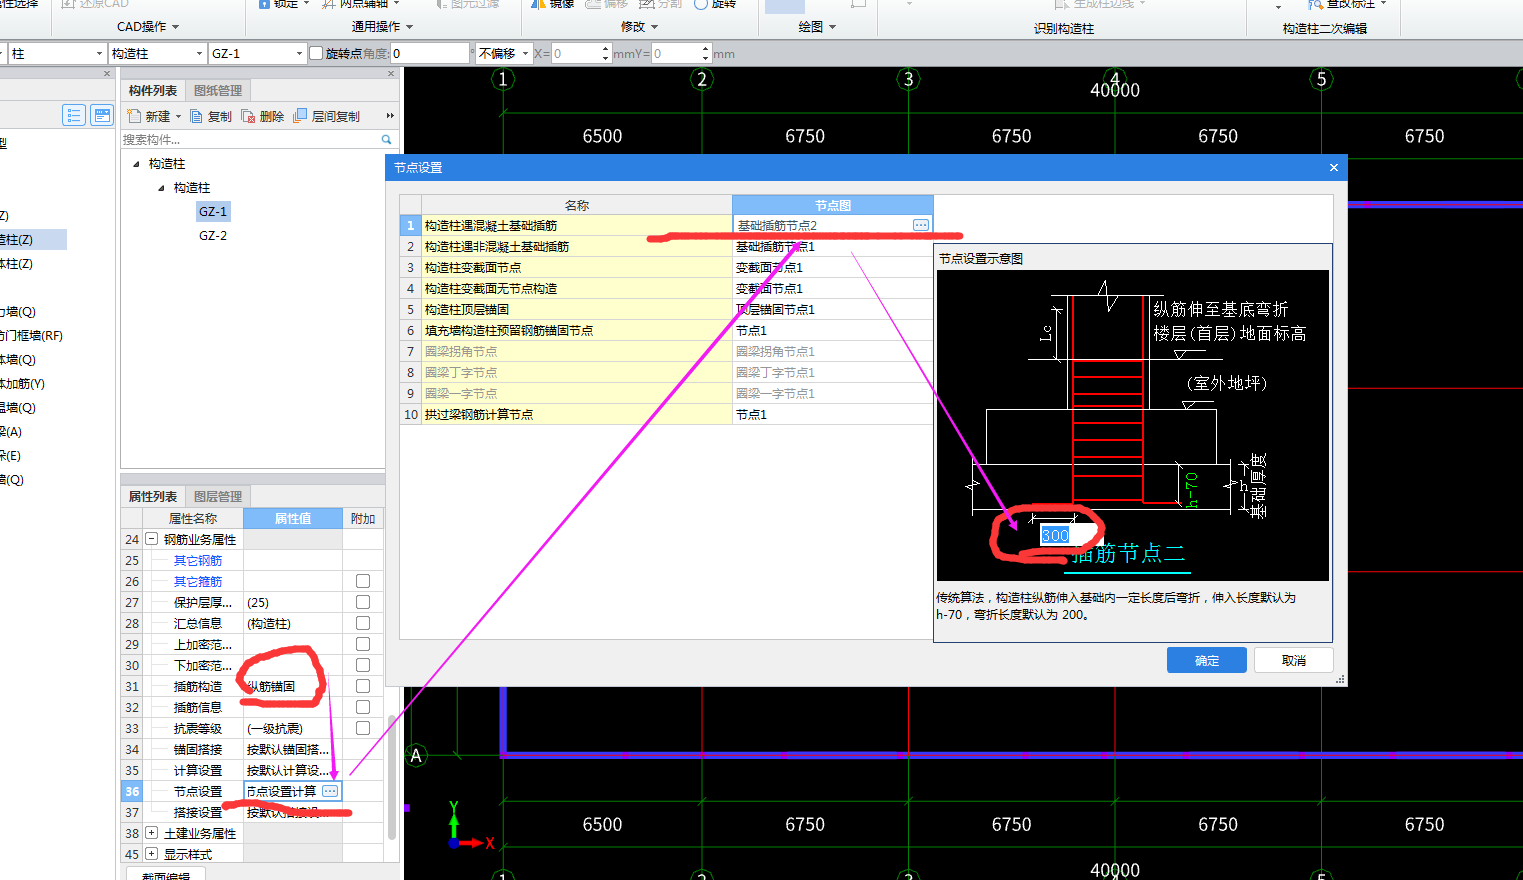The height and width of the screenshot is (880, 1523).
Task: Close the left navigation panel
Action: point(107,73)
